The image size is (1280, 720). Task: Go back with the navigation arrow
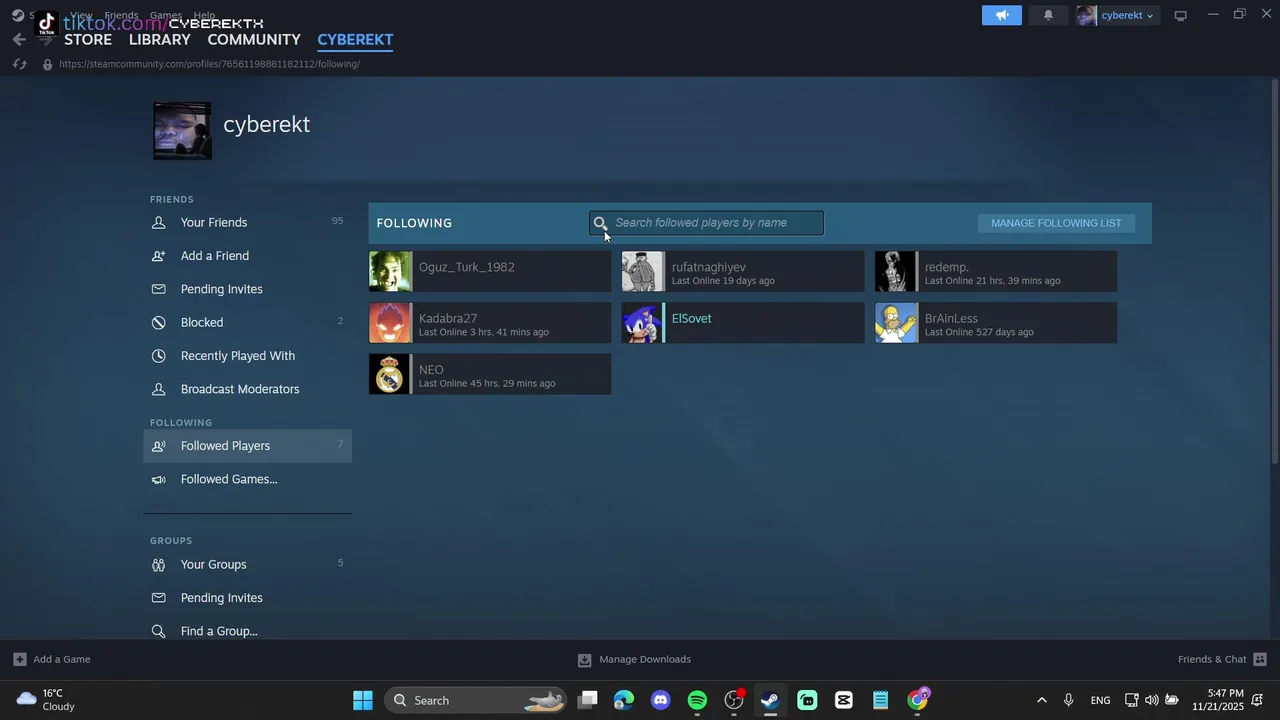(19, 39)
